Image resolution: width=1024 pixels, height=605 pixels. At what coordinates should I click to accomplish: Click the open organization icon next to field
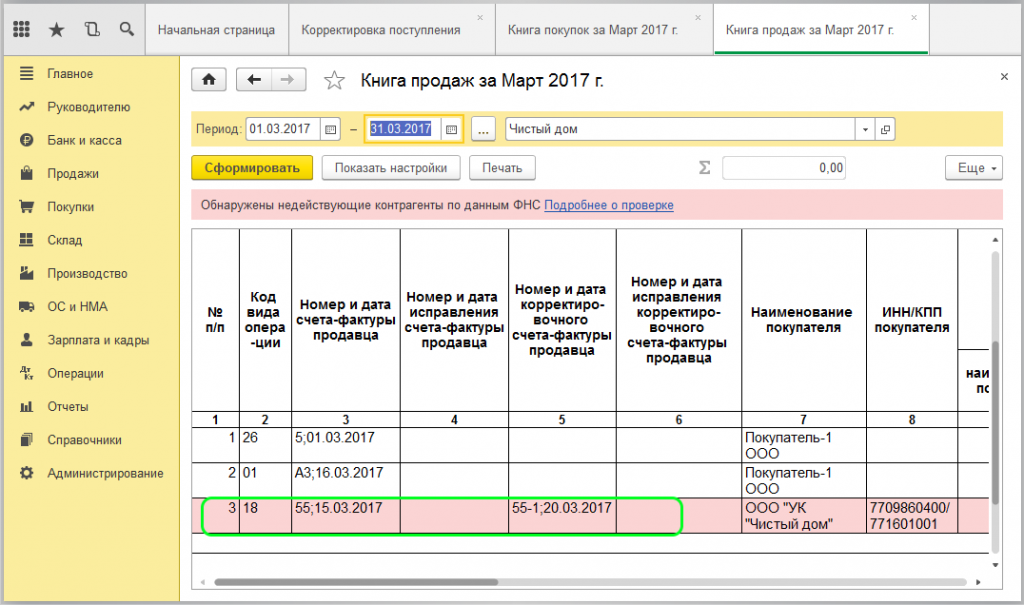(x=885, y=129)
